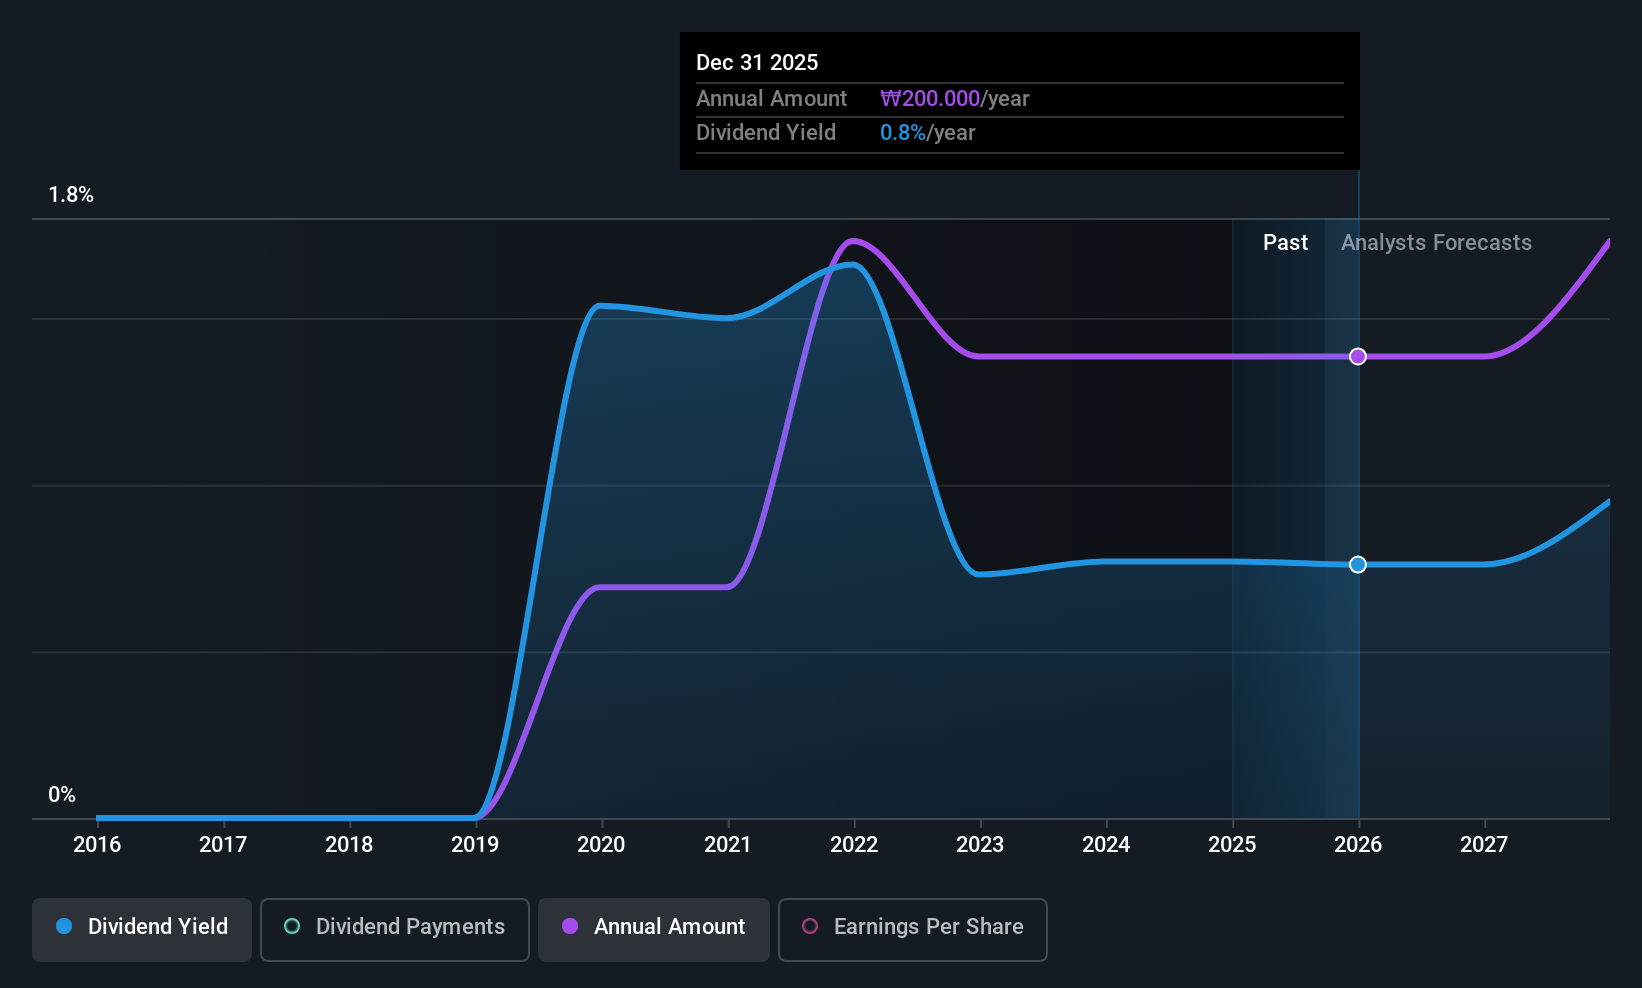Click the teal Dividend Payments circle icon
The height and width of the screenshot is (988, 1642).
pyautogui.click(x=292, y=926)
